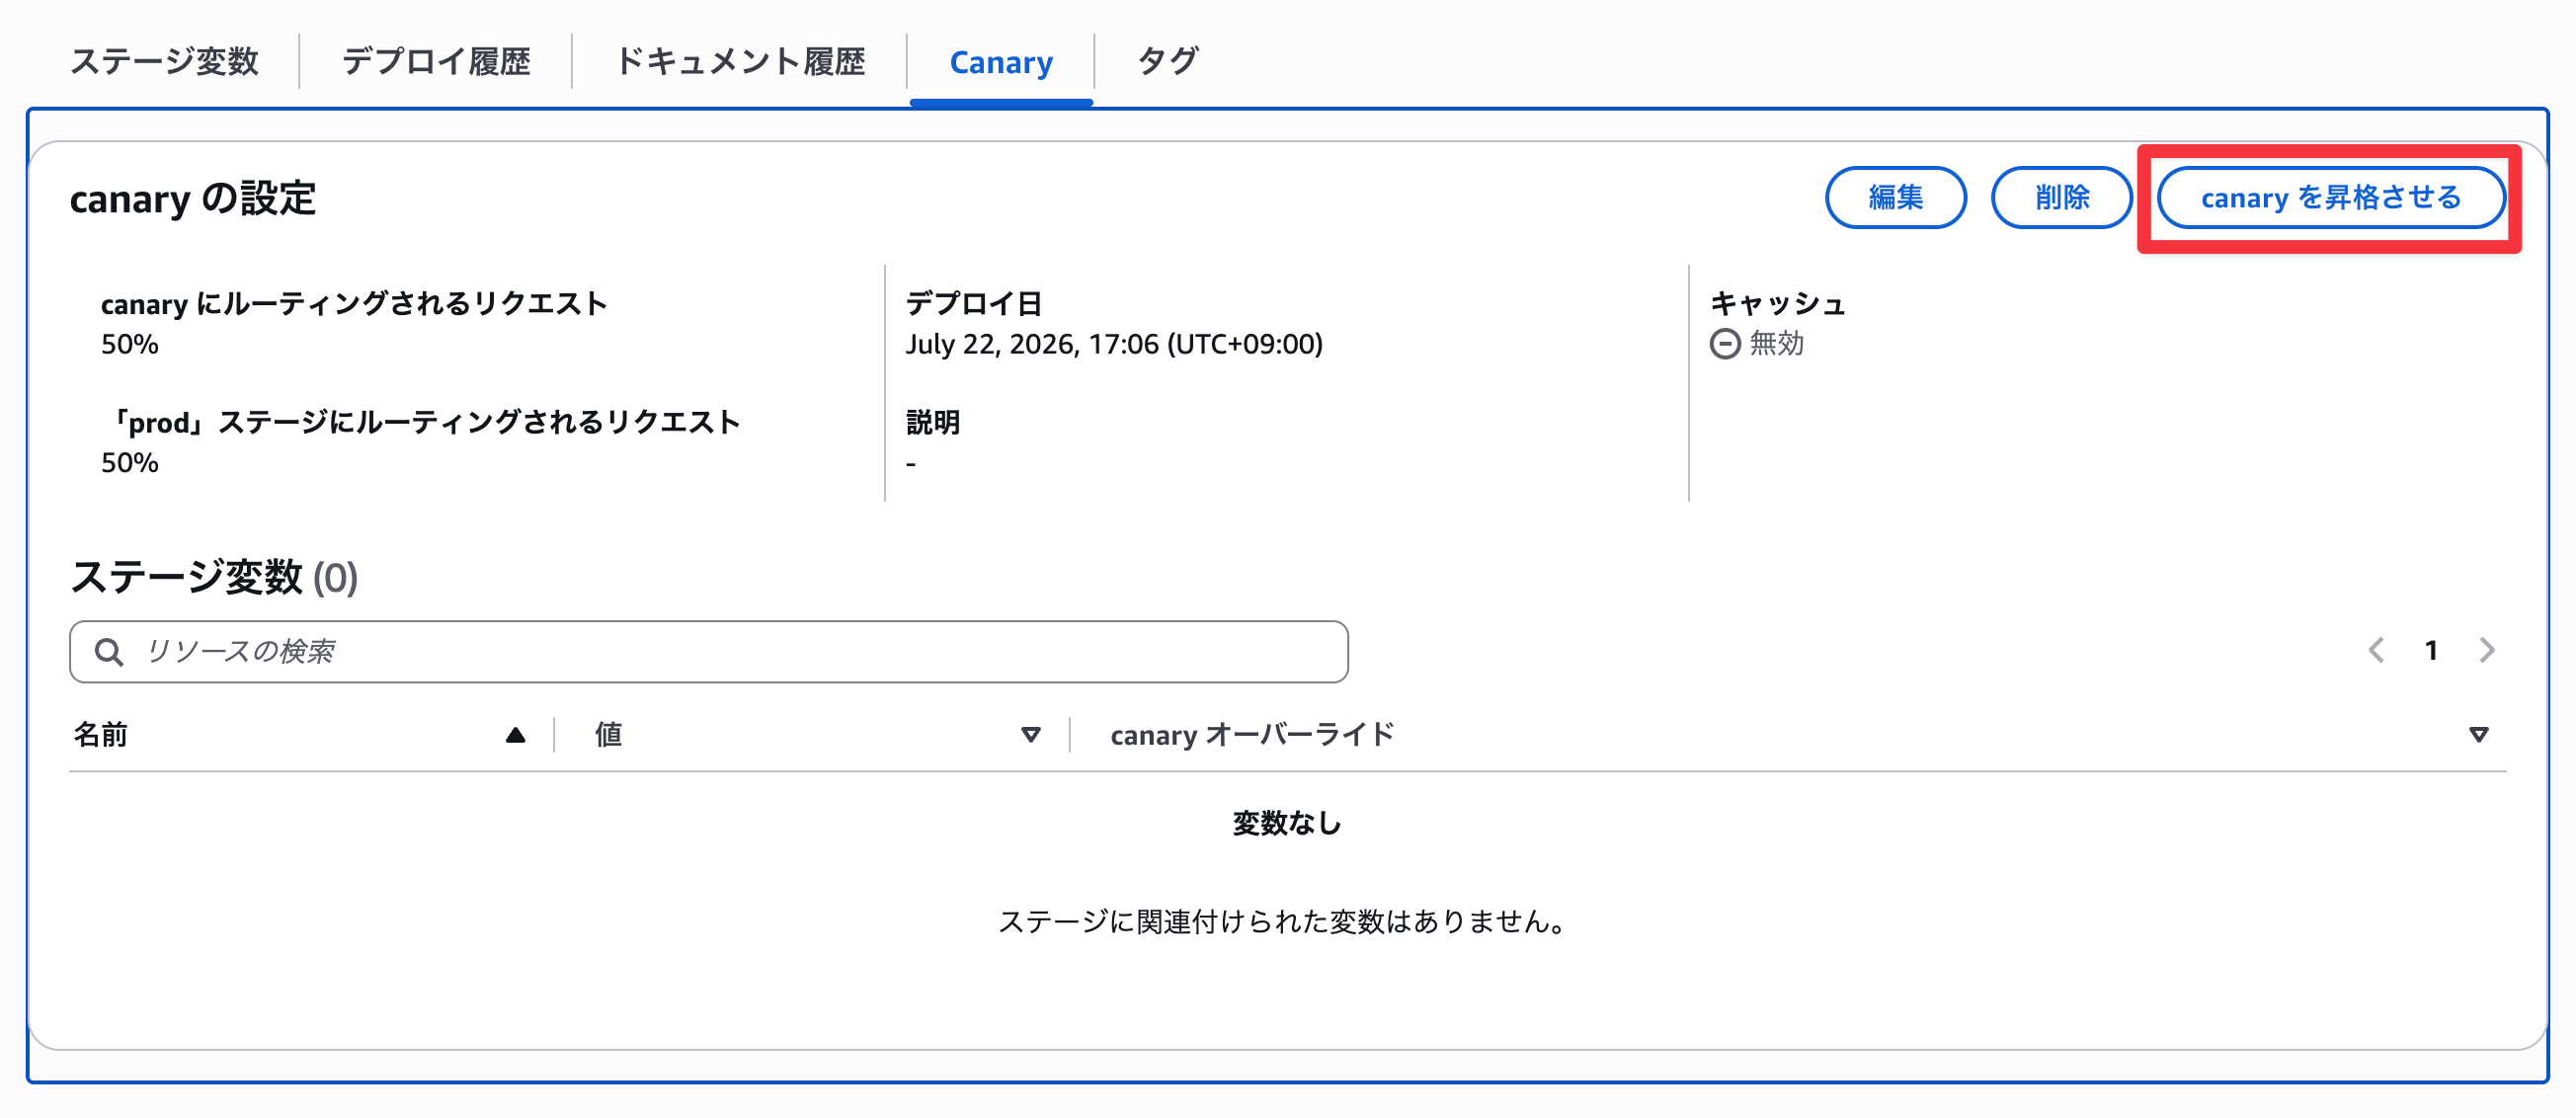Viewport: 2576px width, 1118px height.
Task: Sort by 名前 column ascending arrow
Action: [515, 736]
